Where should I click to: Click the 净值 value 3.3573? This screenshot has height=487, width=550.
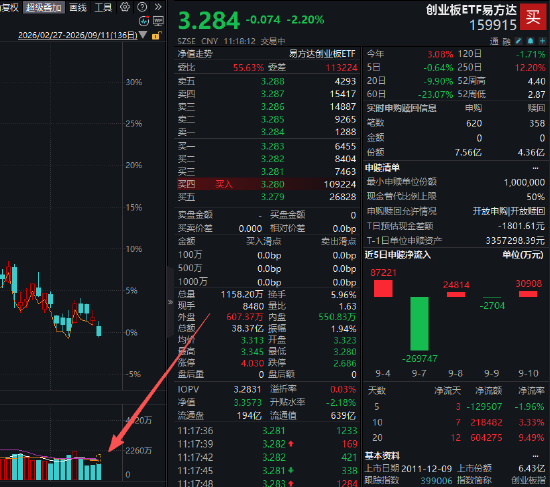[247, 402]
